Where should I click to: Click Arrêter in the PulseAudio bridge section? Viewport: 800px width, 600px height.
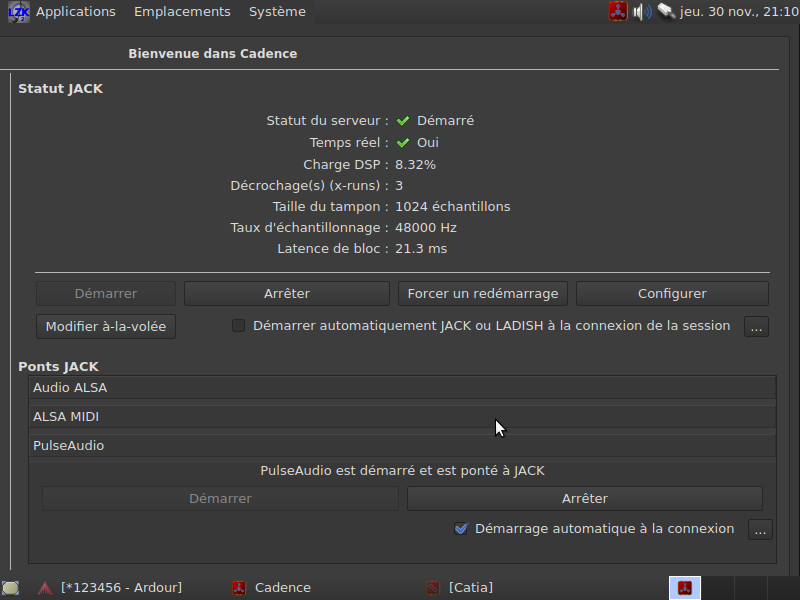tap(585, 498)
